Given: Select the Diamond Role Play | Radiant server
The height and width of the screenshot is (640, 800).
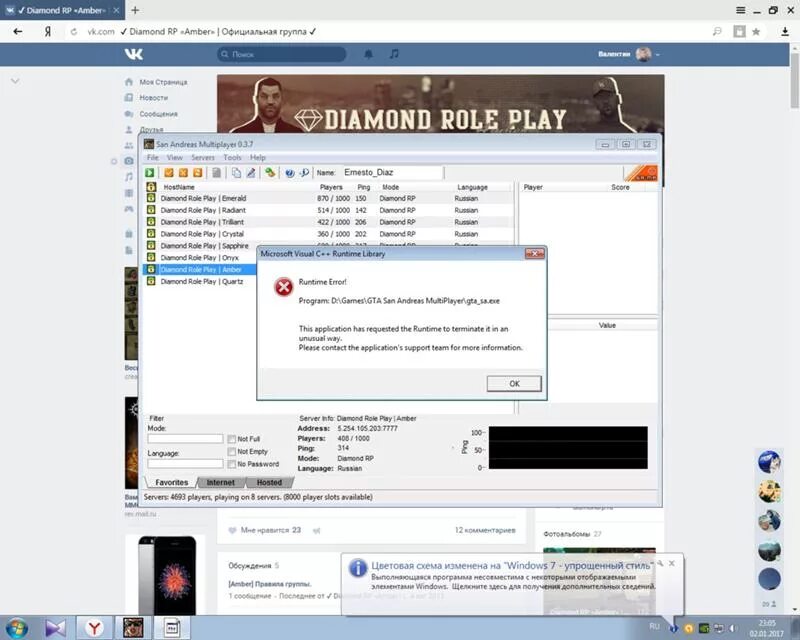Looking at the screenshot, I should [329, 210].
